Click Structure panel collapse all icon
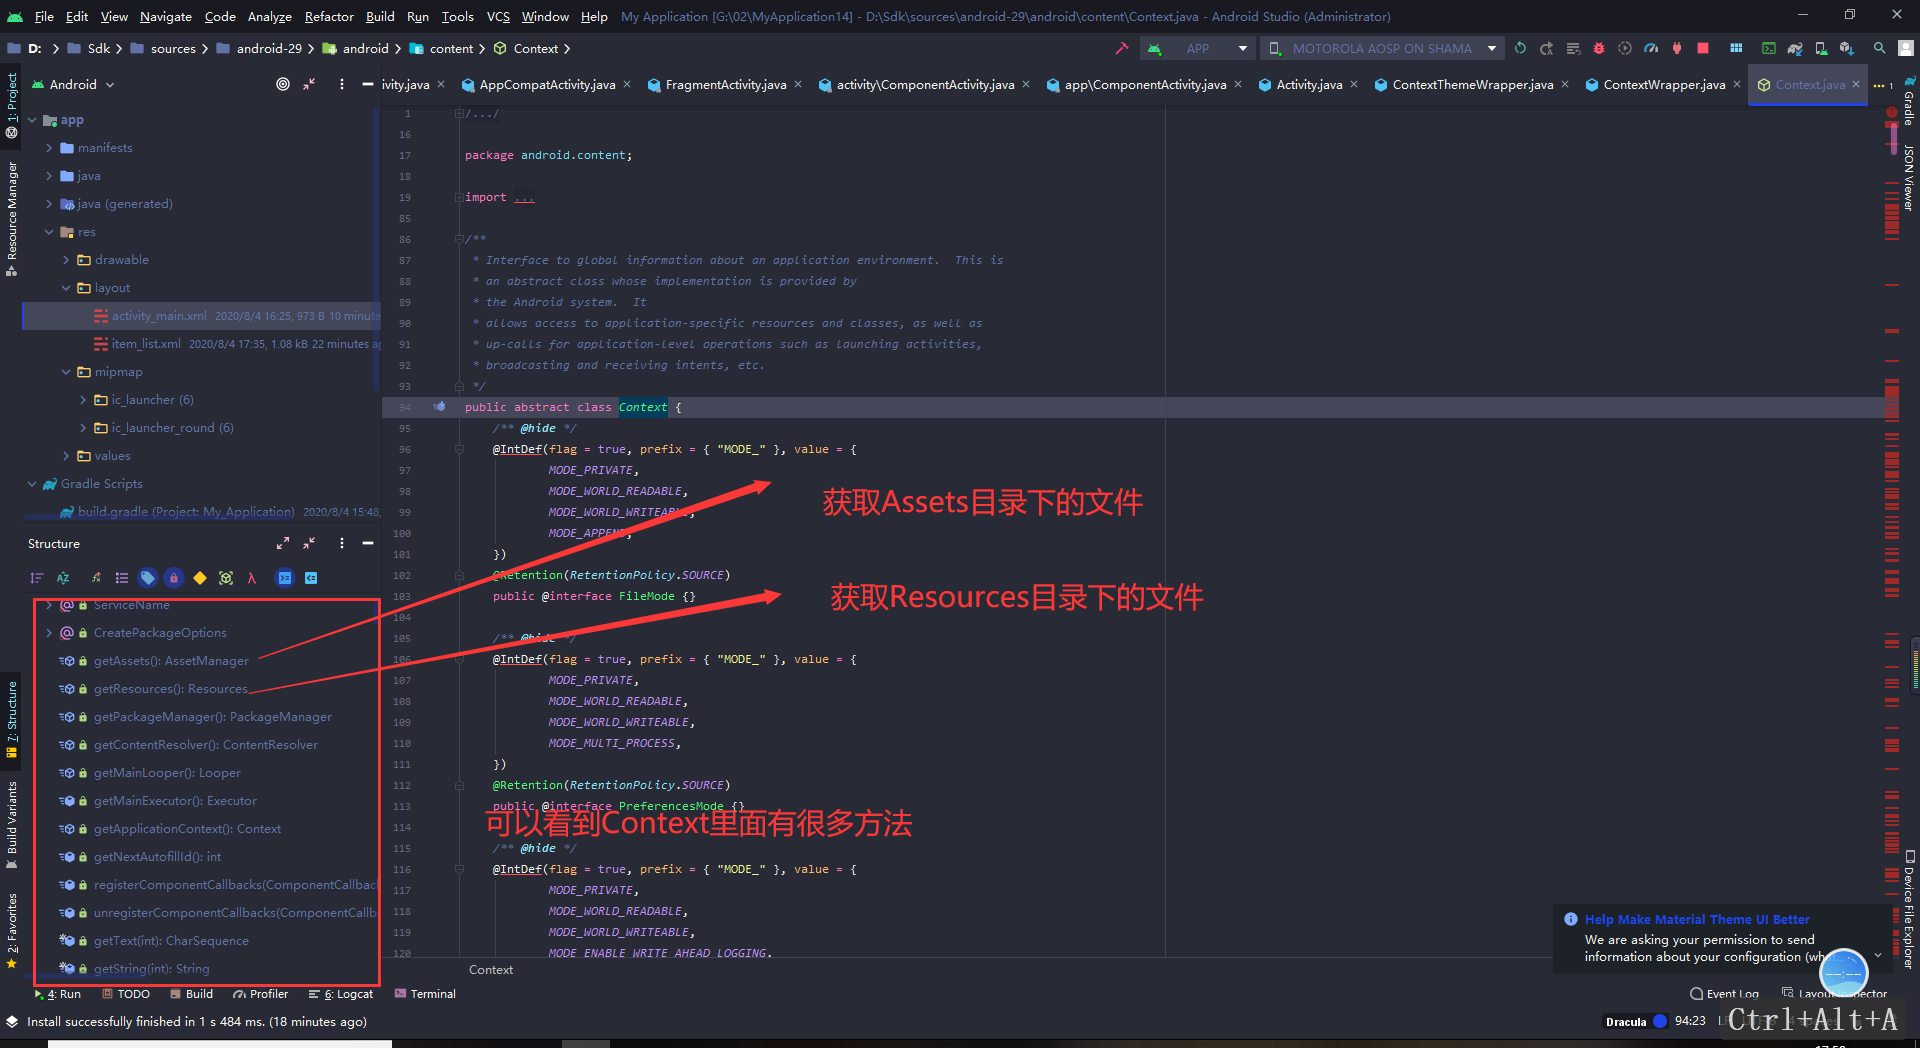Screen dimensions: 1920x1048 tap(309, 543)
